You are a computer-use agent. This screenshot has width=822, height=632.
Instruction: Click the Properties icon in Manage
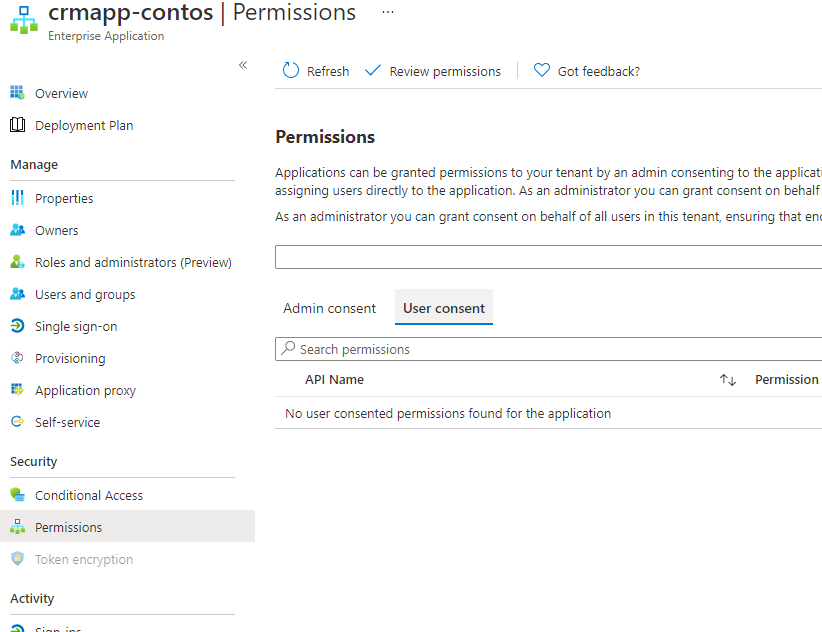tap(17, 198)
